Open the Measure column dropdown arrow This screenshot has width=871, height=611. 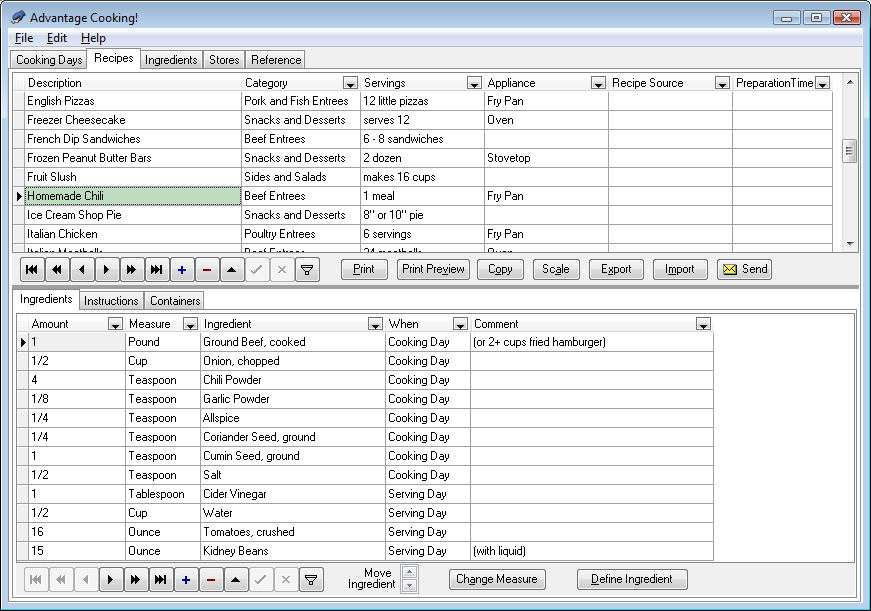190,324
